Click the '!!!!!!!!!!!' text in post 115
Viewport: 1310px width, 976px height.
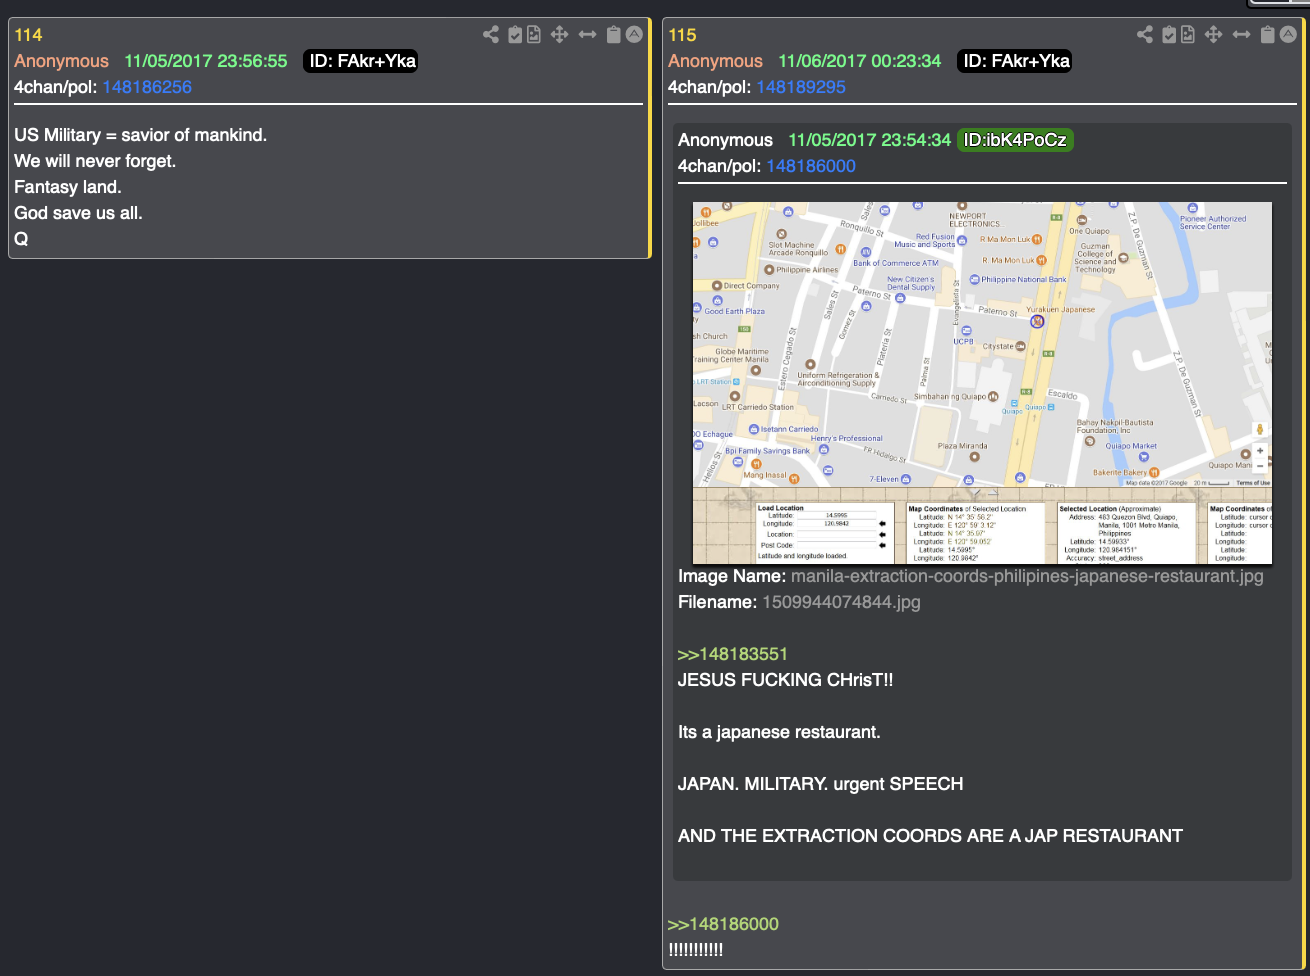[696, 950]
